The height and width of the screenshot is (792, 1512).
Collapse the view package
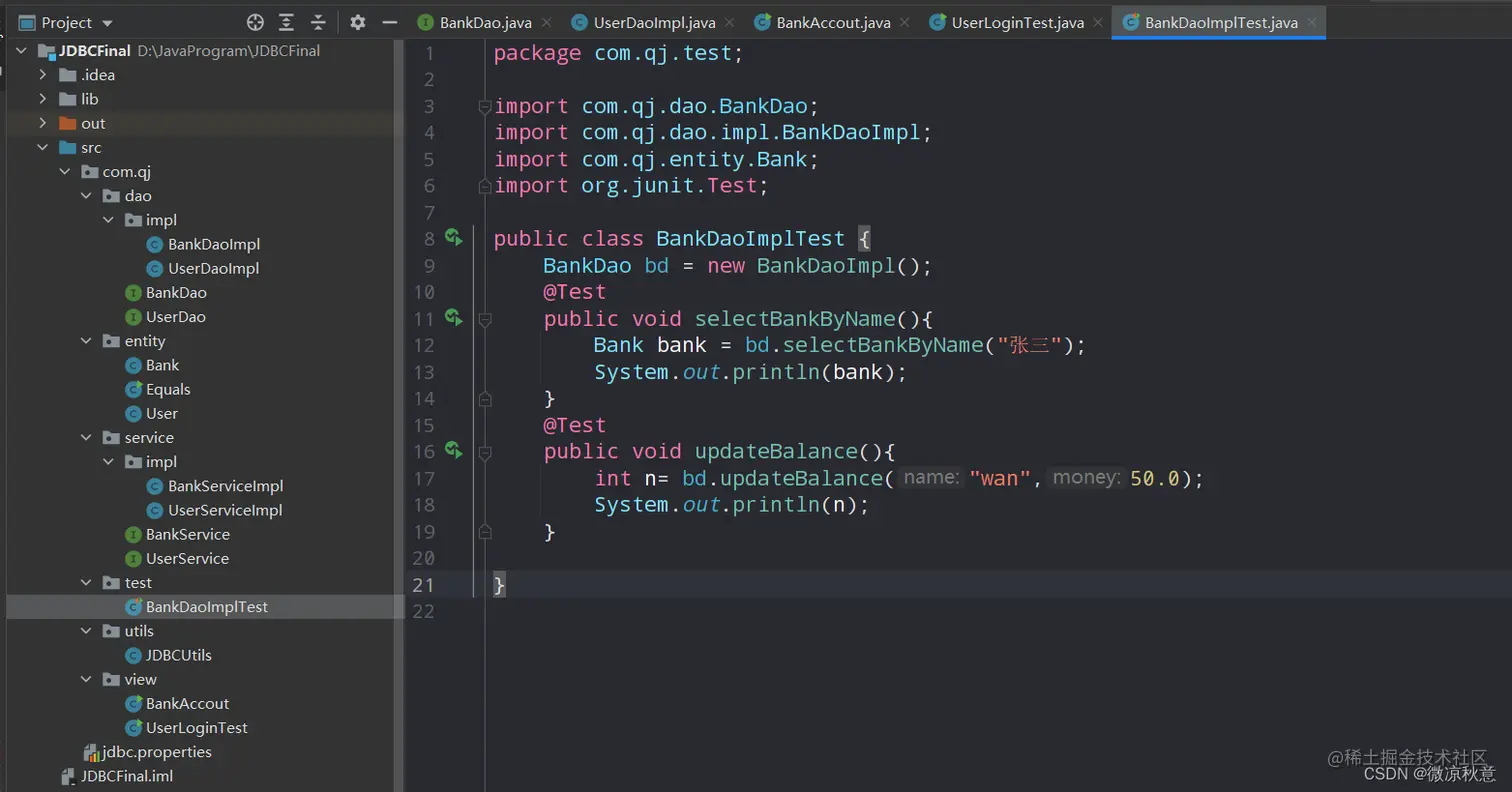coord(86,679)
